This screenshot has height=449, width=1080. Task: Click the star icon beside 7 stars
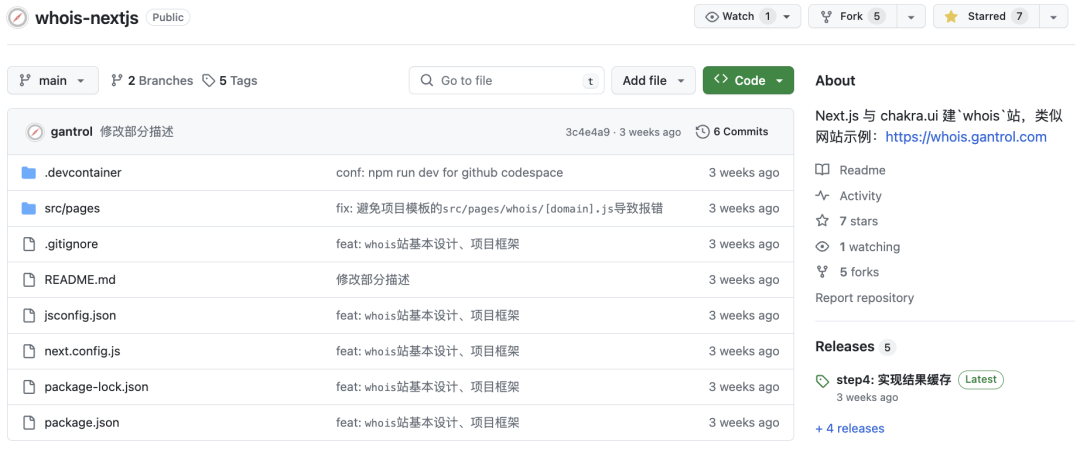(x=822, y=221)
